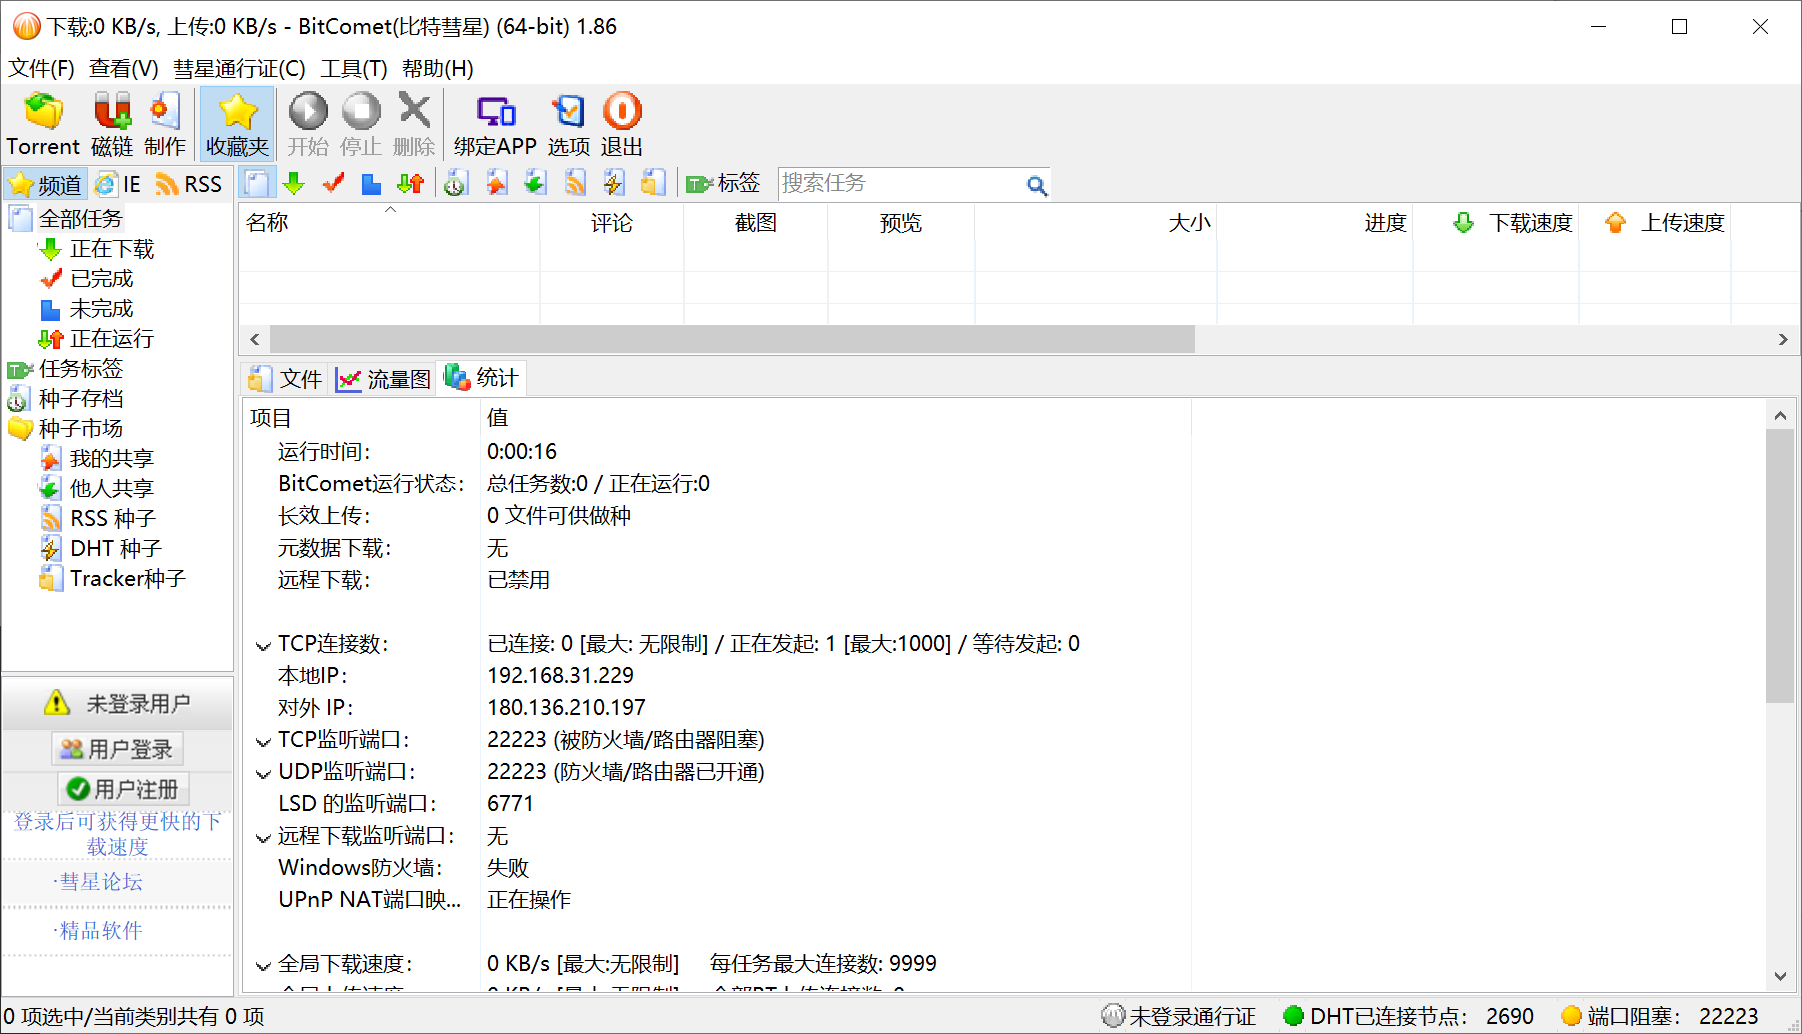Switch to the RSS sidebar tab
This screenshot has height=1034, width=1802.
tap(190, 184)
